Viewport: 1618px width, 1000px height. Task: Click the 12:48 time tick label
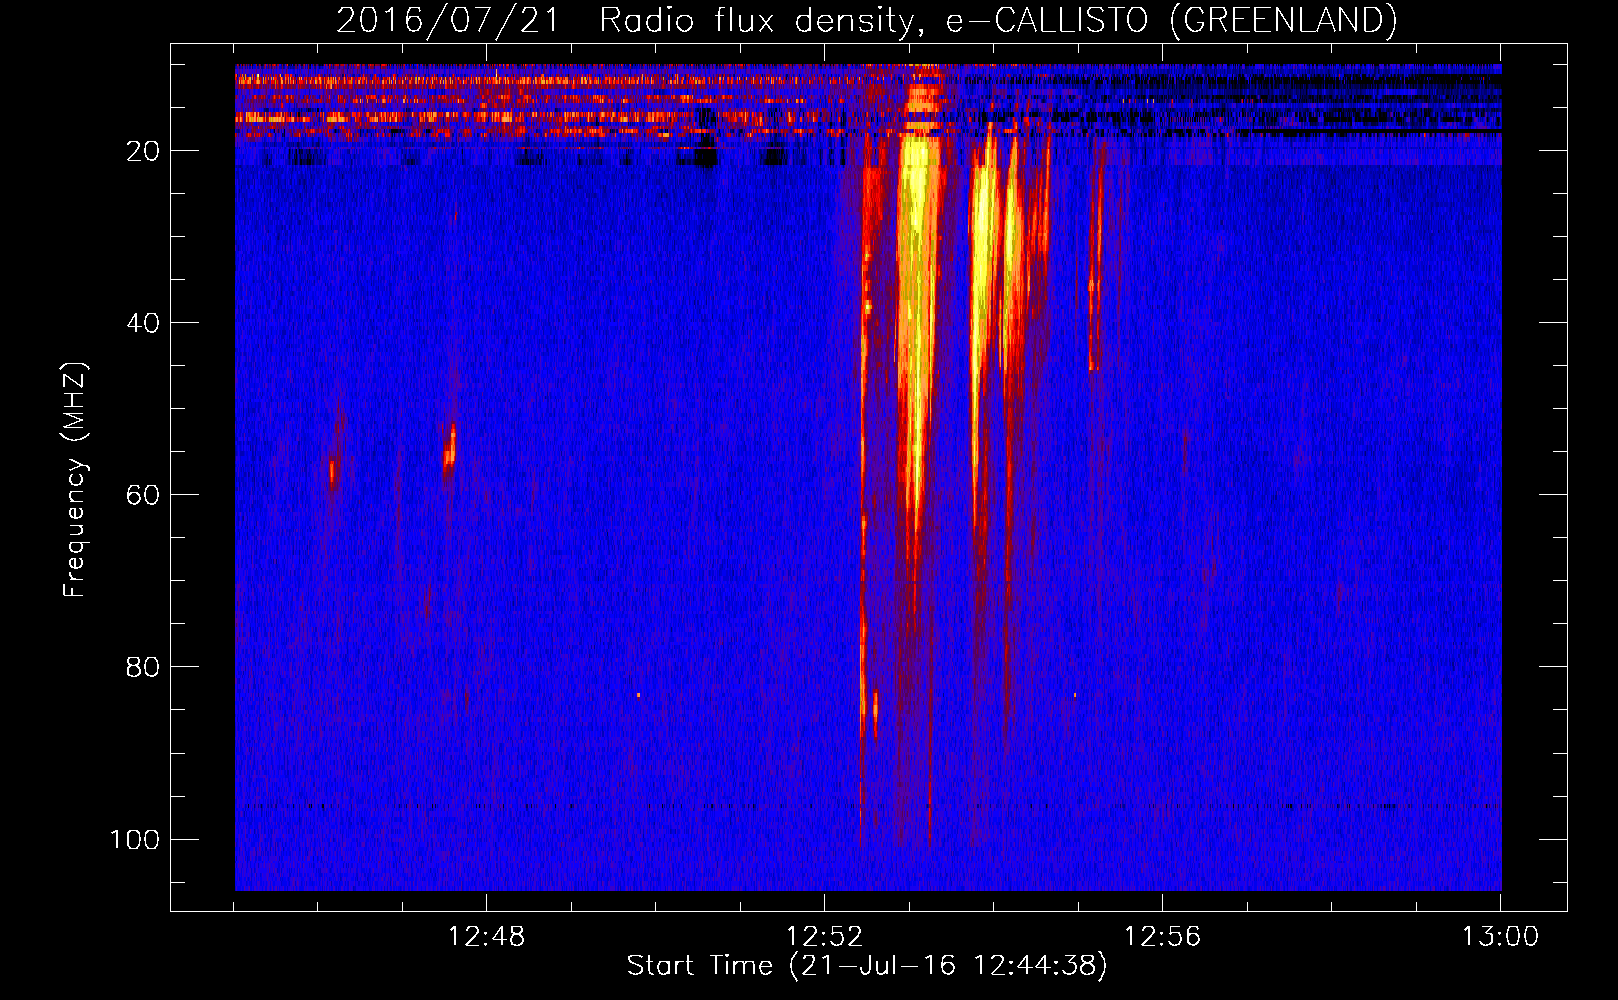tap(486, 936)
